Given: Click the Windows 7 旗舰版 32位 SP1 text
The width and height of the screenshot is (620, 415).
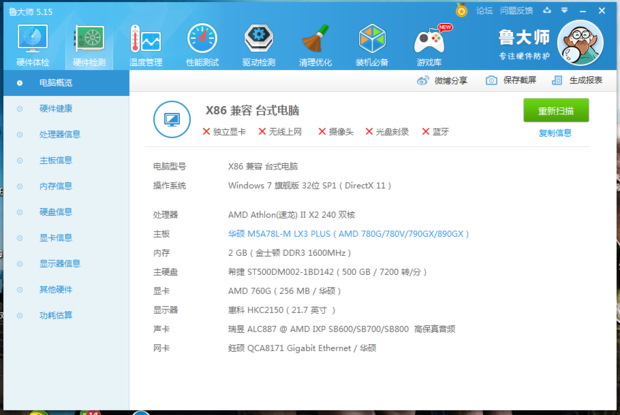Looking at the screenshot, I should coord(310,186).
